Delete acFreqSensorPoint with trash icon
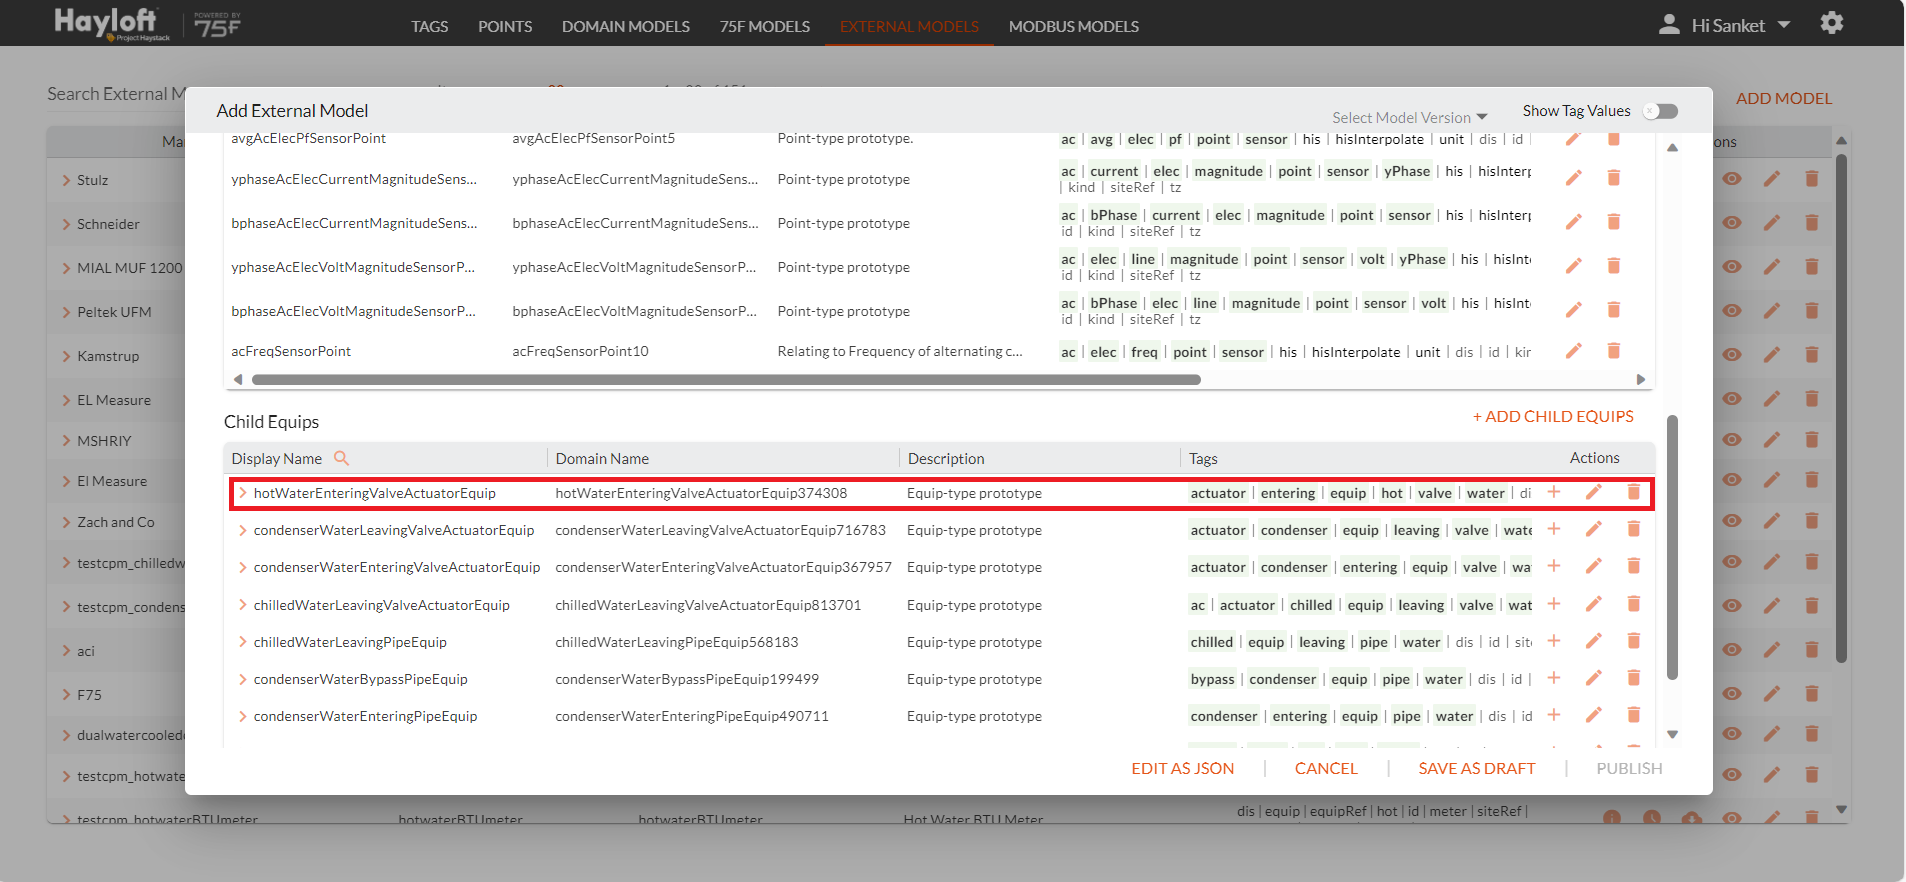Screen dimensions: 1906x882 (1613, 351)
